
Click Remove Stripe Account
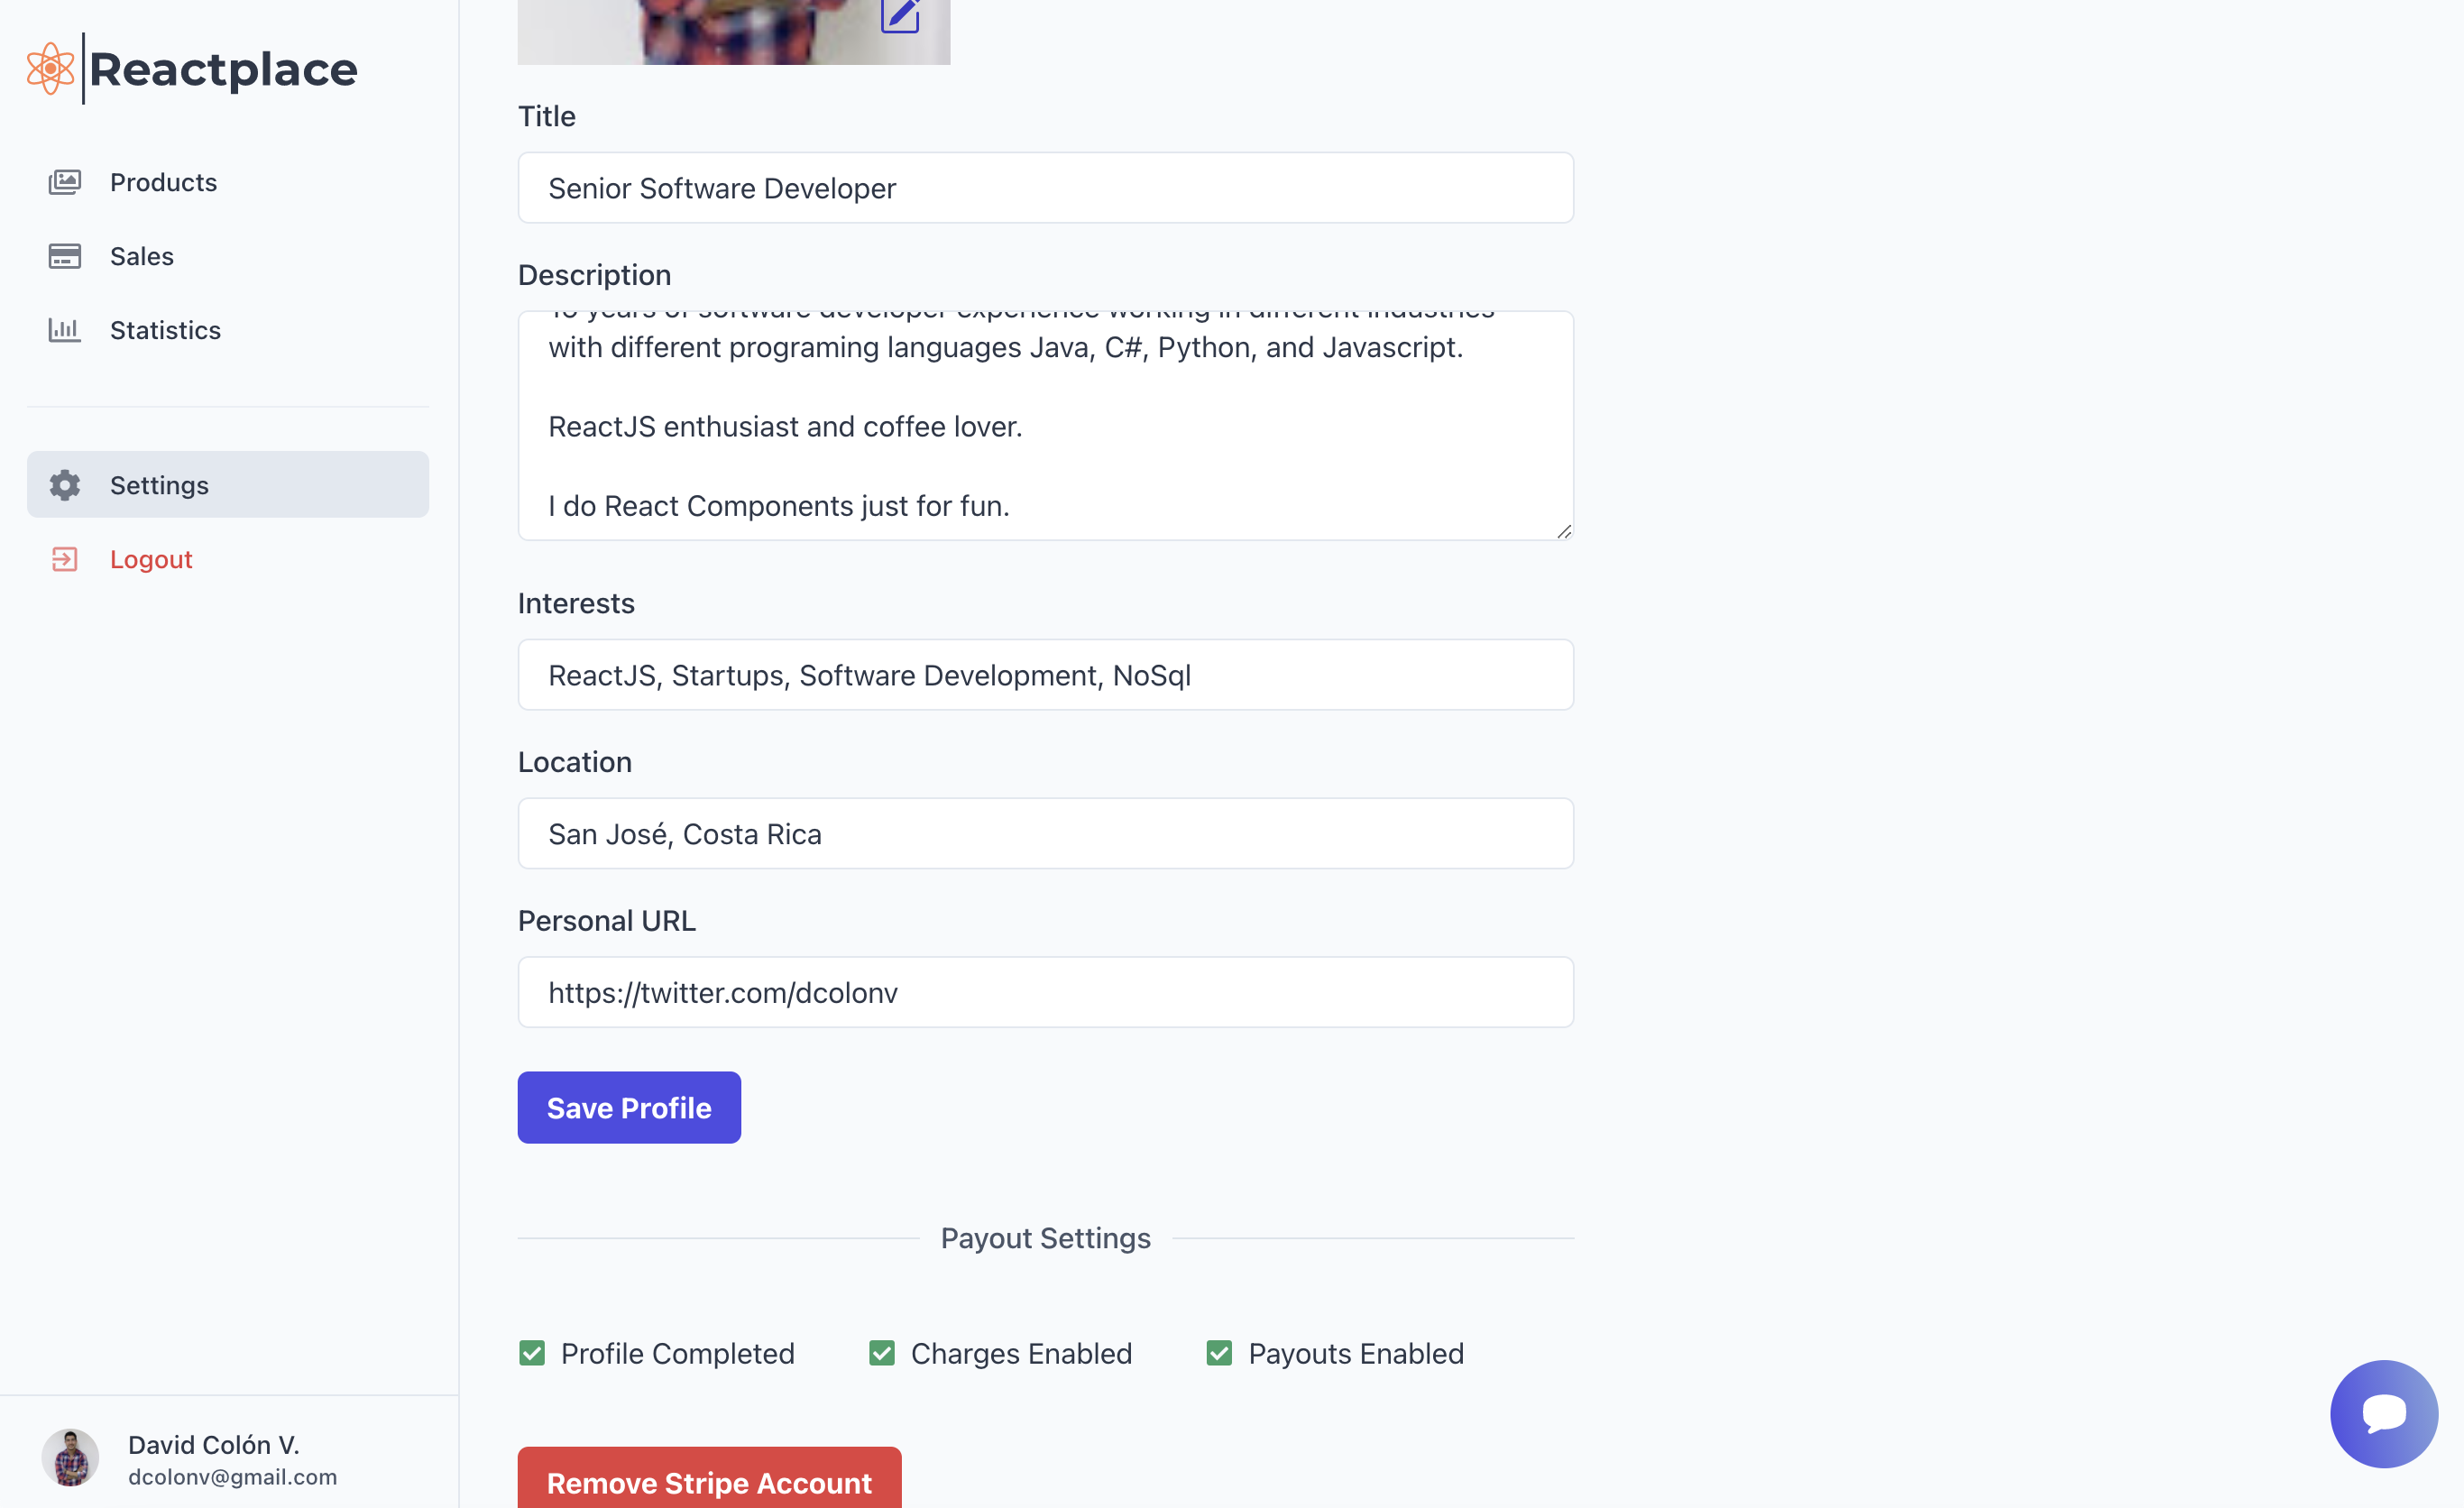pyautogui.click(x=709, y=1483)
